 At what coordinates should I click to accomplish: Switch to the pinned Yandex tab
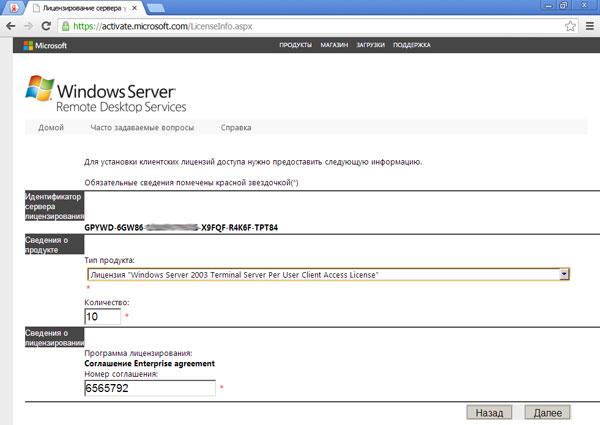pyautogui.click(x=13, y=8)
